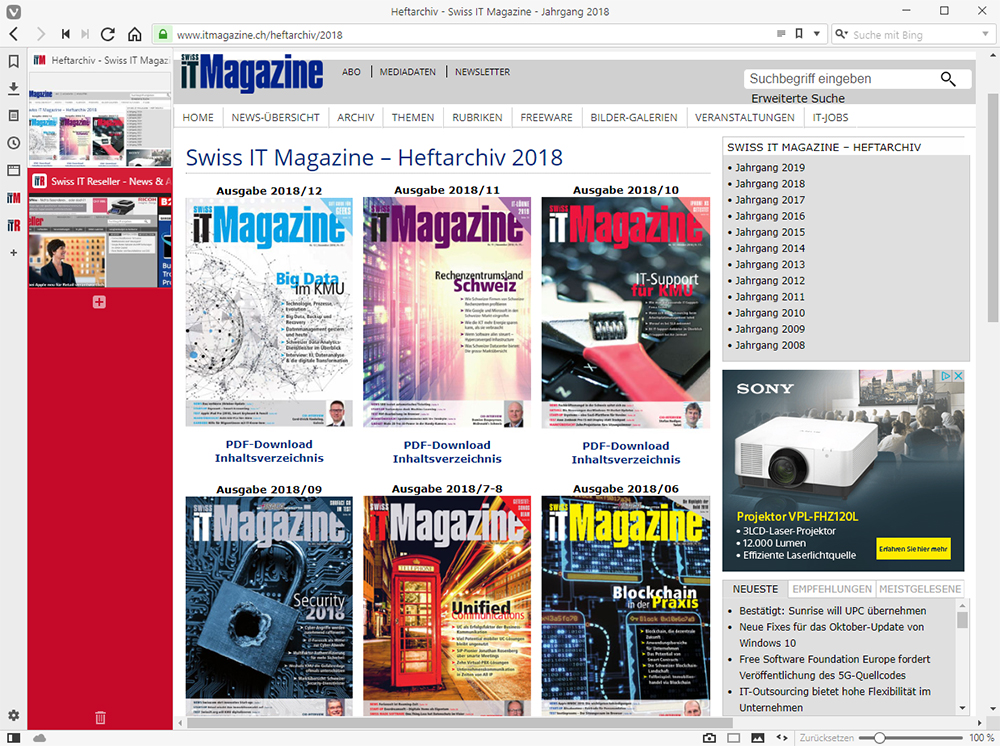Click Erfahren Sie hier mehr button
This screenshot has height=746, width=1000.
tap(913, 549)
